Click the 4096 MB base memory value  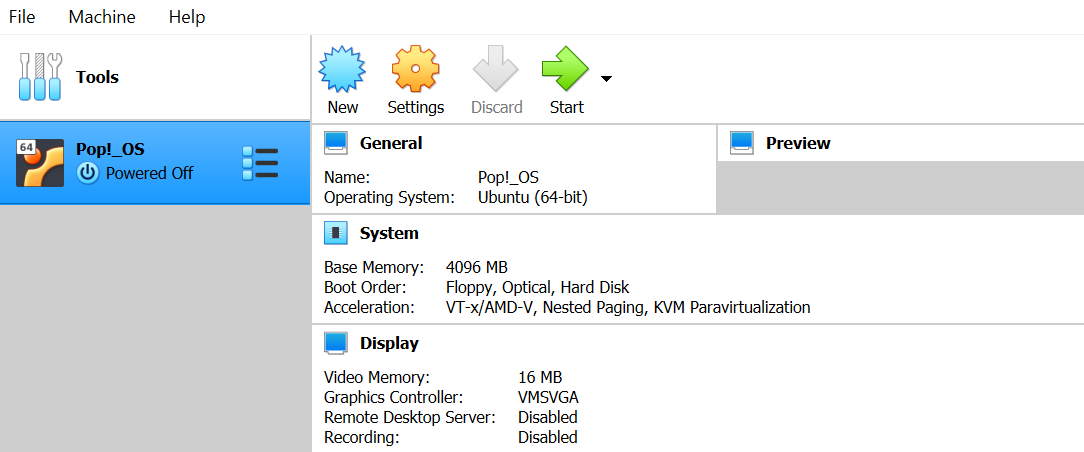click(x=477, y=267)
